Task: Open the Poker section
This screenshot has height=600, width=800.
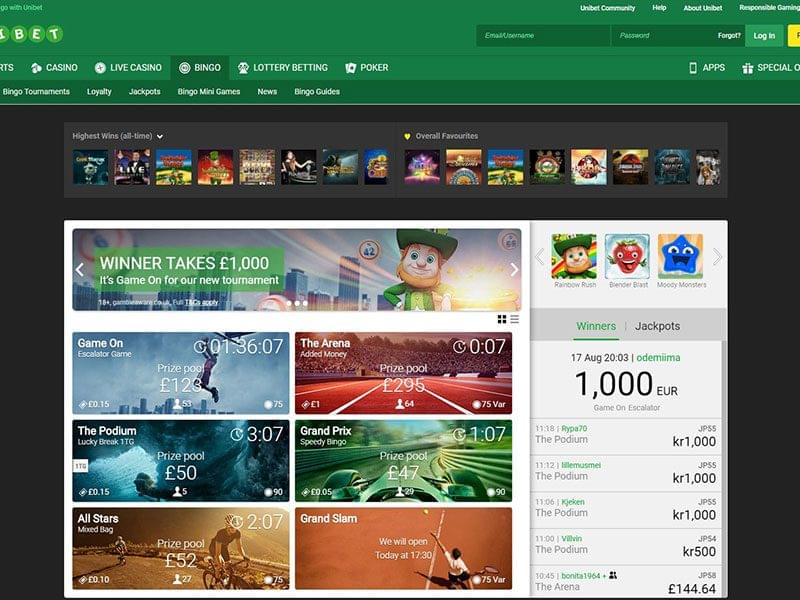Action: point(367,68)
